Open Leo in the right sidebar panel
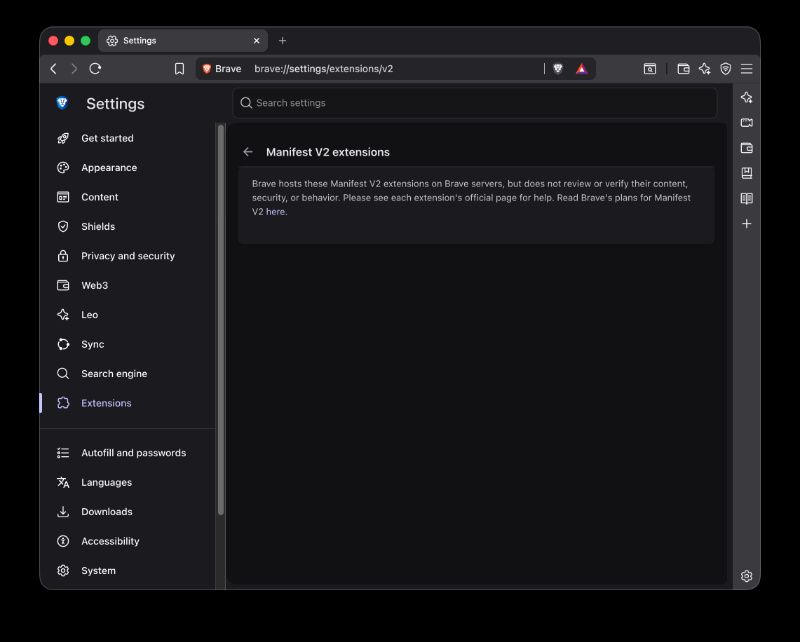Screen dimensions: 800x642 [746, 97]
